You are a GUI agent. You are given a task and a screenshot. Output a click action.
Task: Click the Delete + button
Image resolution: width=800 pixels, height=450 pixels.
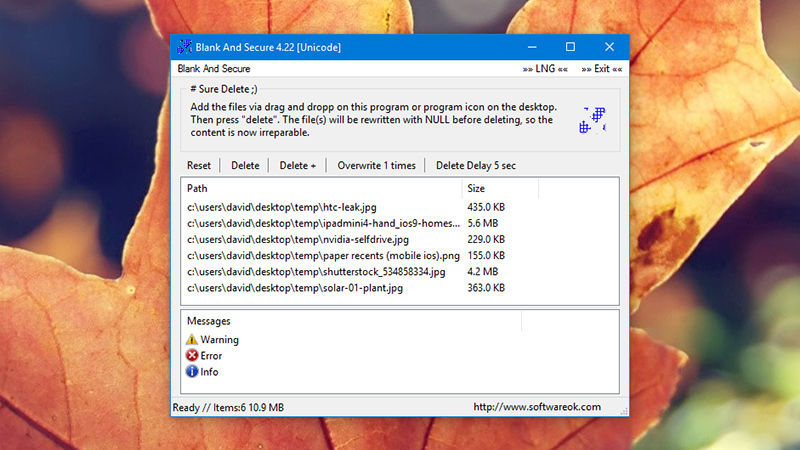point(297,165)
